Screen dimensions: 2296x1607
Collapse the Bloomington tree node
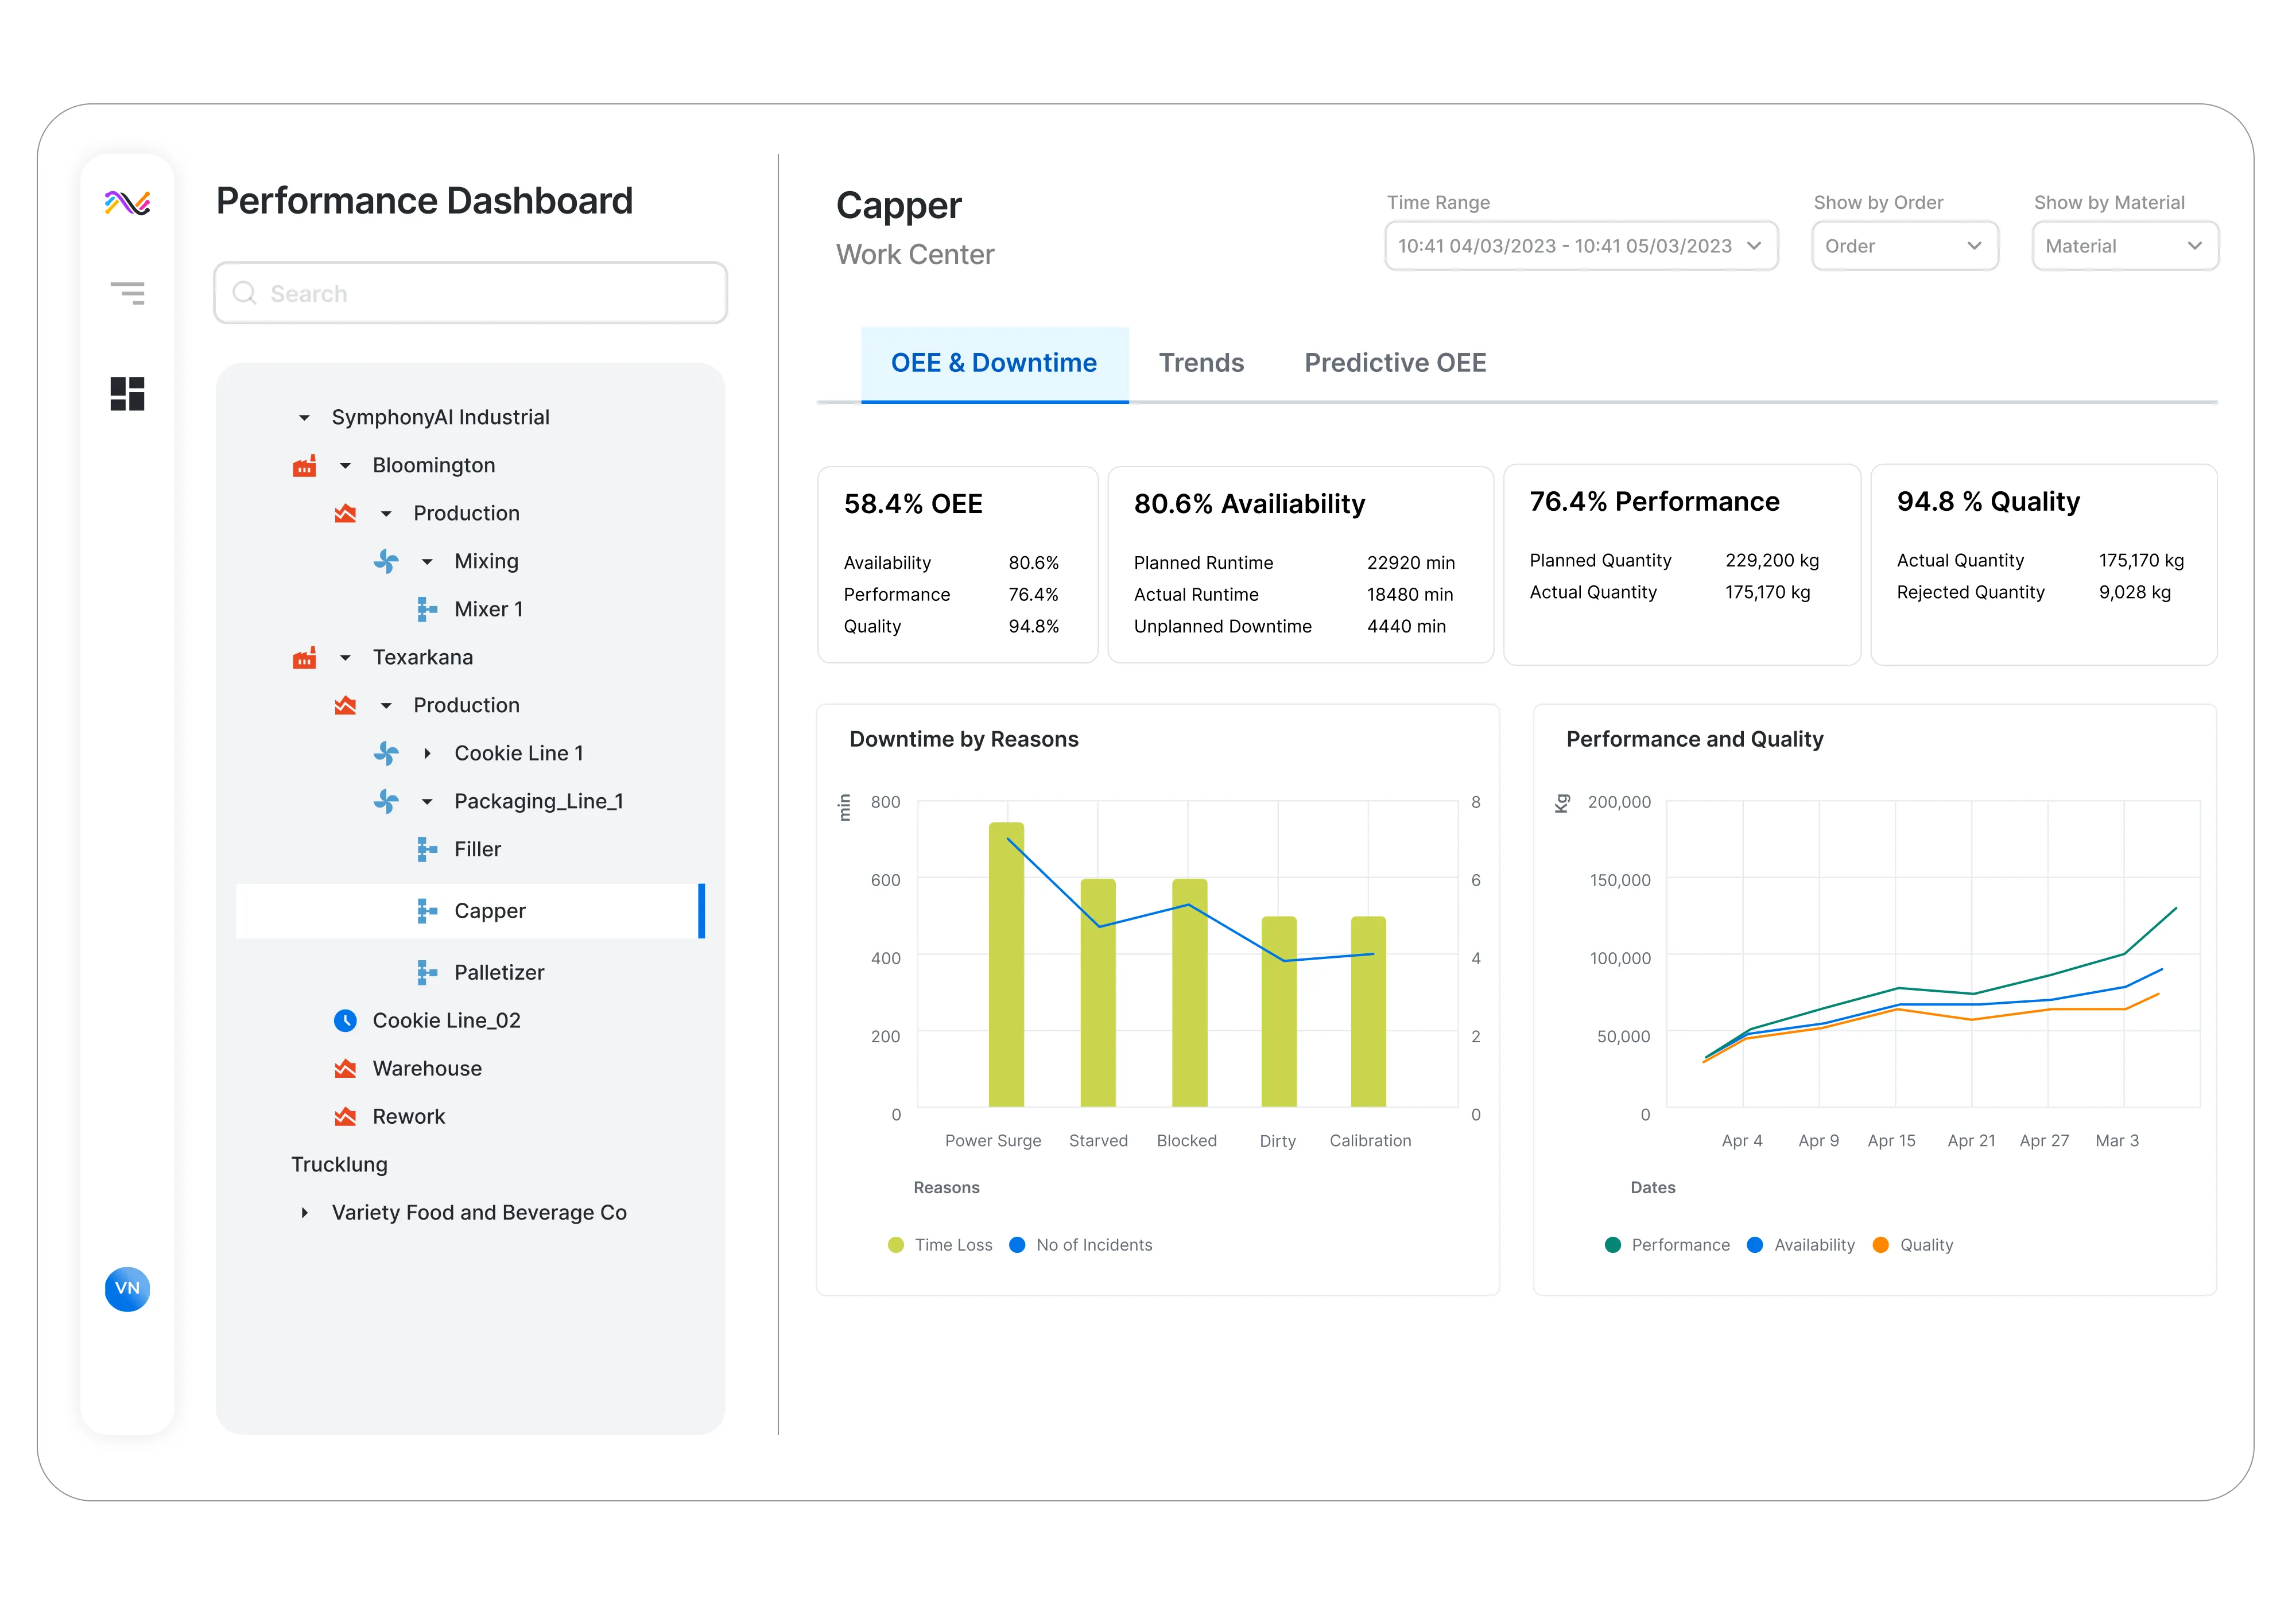345,466
